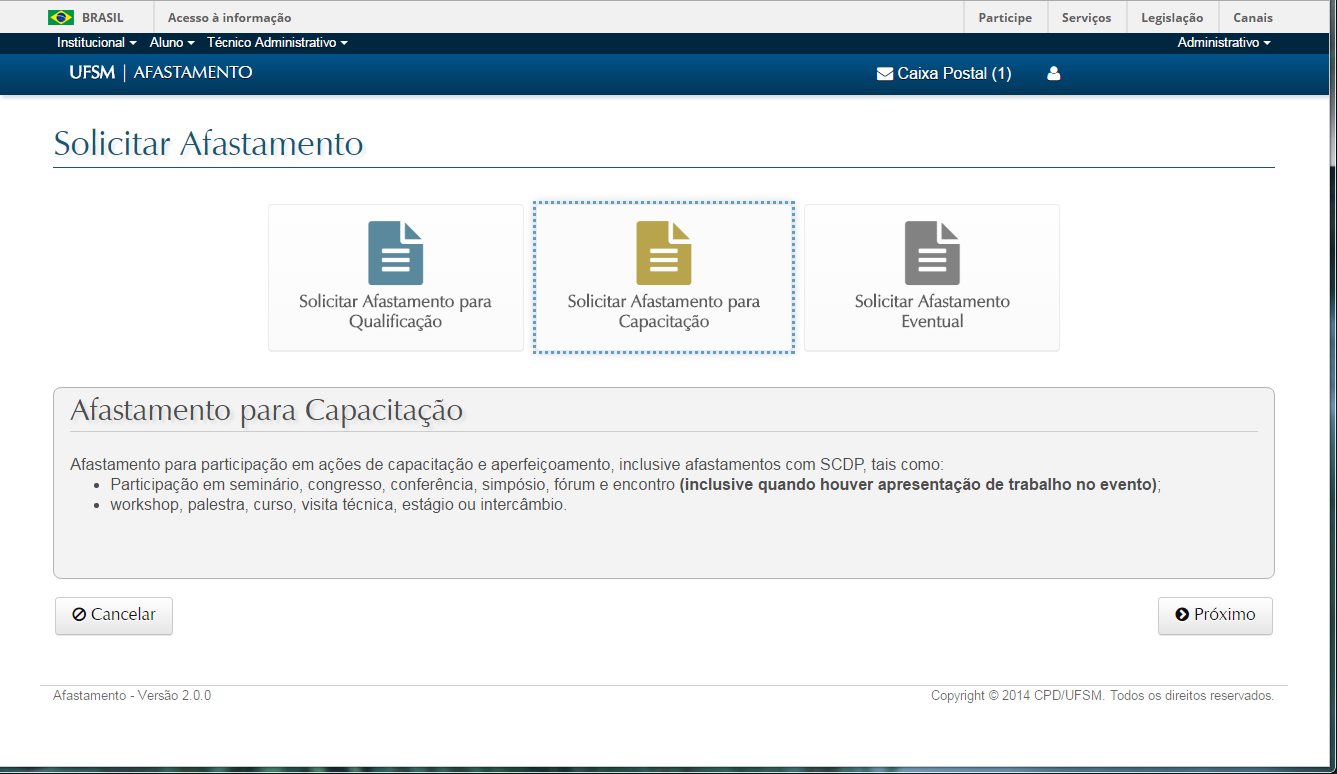The image size is (1337, 774).
Task: Select the Afastamento Eventual document icon
Action: 931,250
